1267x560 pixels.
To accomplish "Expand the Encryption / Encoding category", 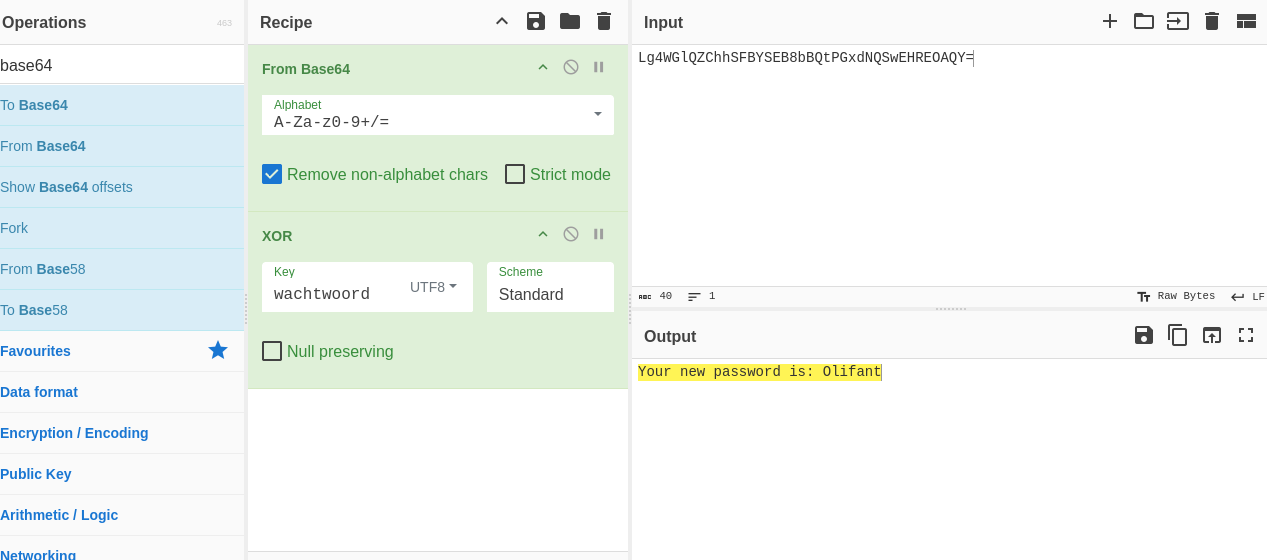I will [x=74, y=433].
